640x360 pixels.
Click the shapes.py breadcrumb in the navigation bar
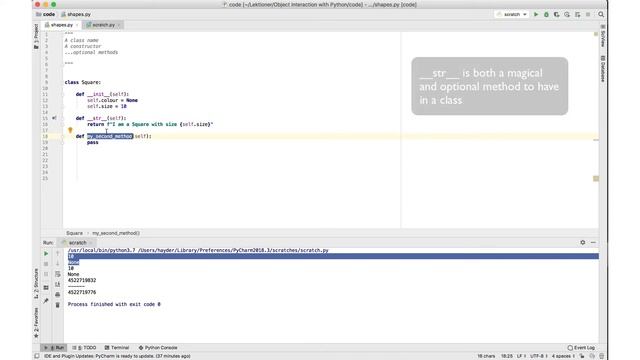pyautogui.click(x=76, y=14)
